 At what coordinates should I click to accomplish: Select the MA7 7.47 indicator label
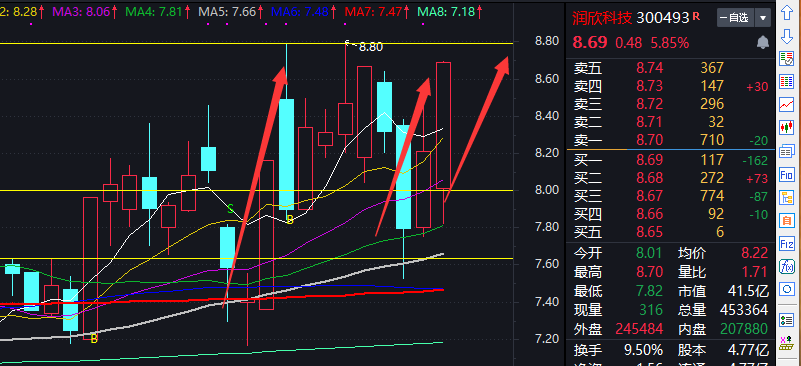(x=375, y=11)
